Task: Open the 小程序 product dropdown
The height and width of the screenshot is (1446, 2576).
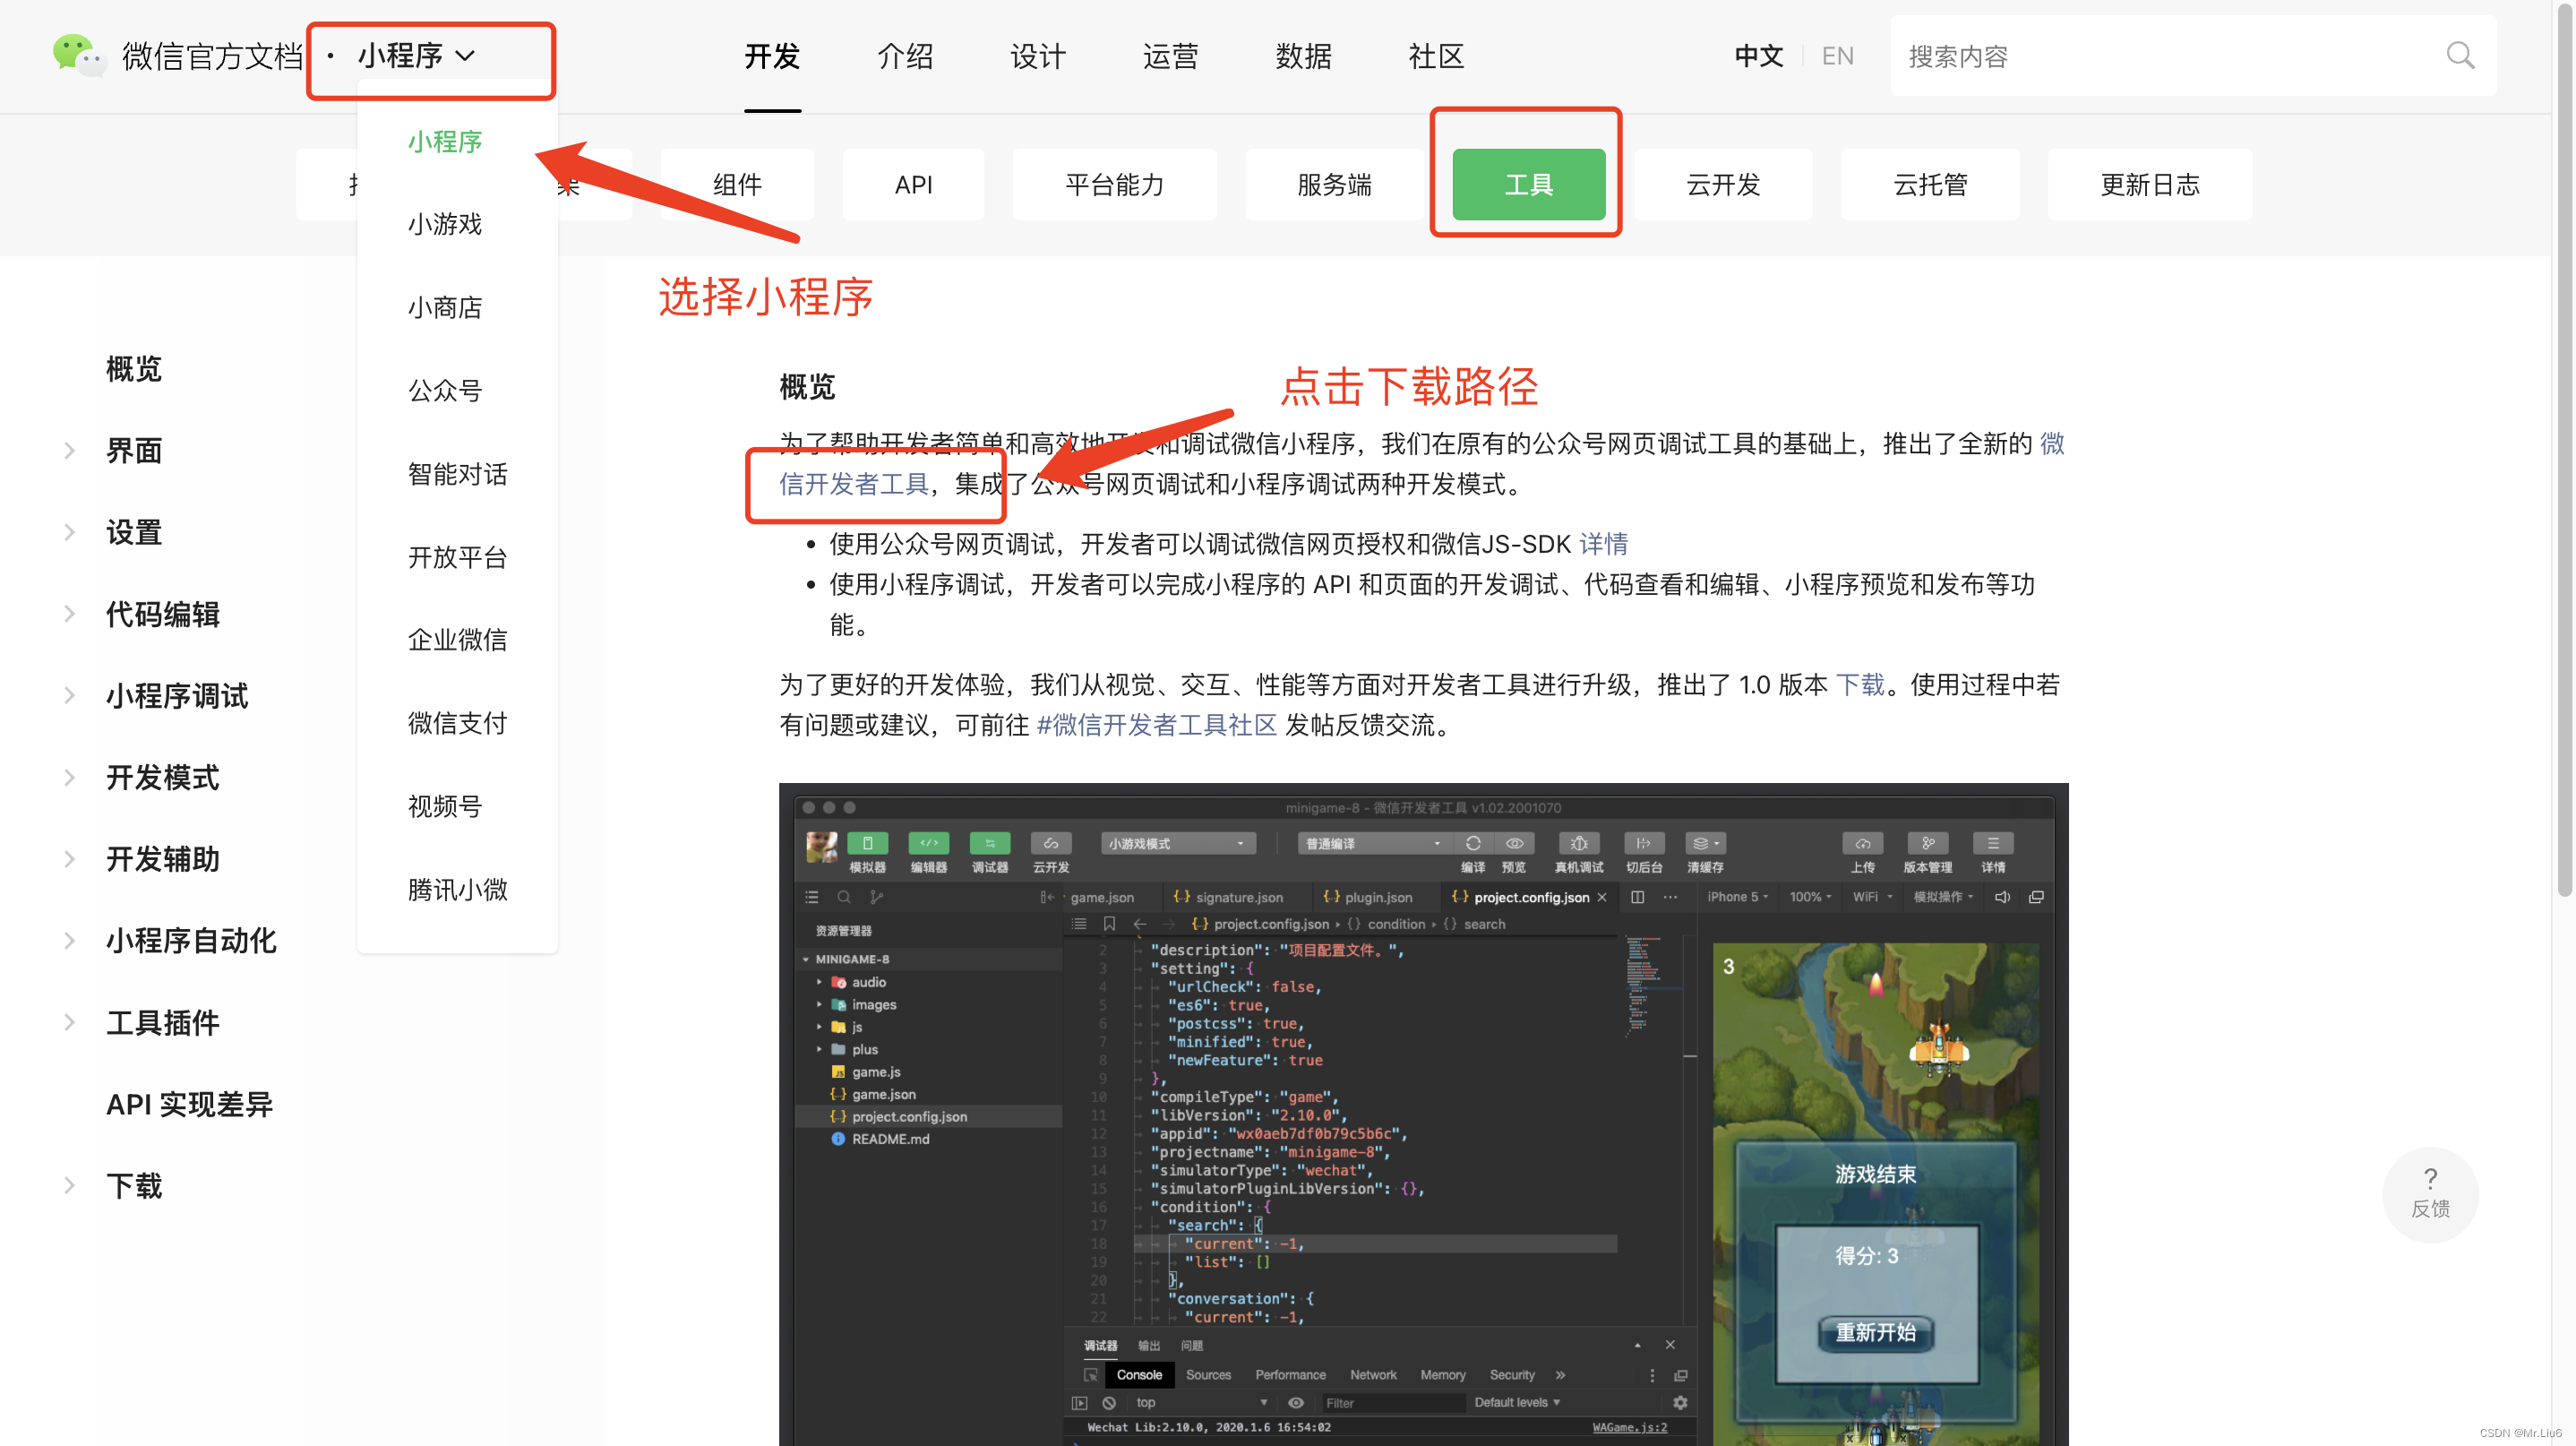Action: click(x=415, y=56)
